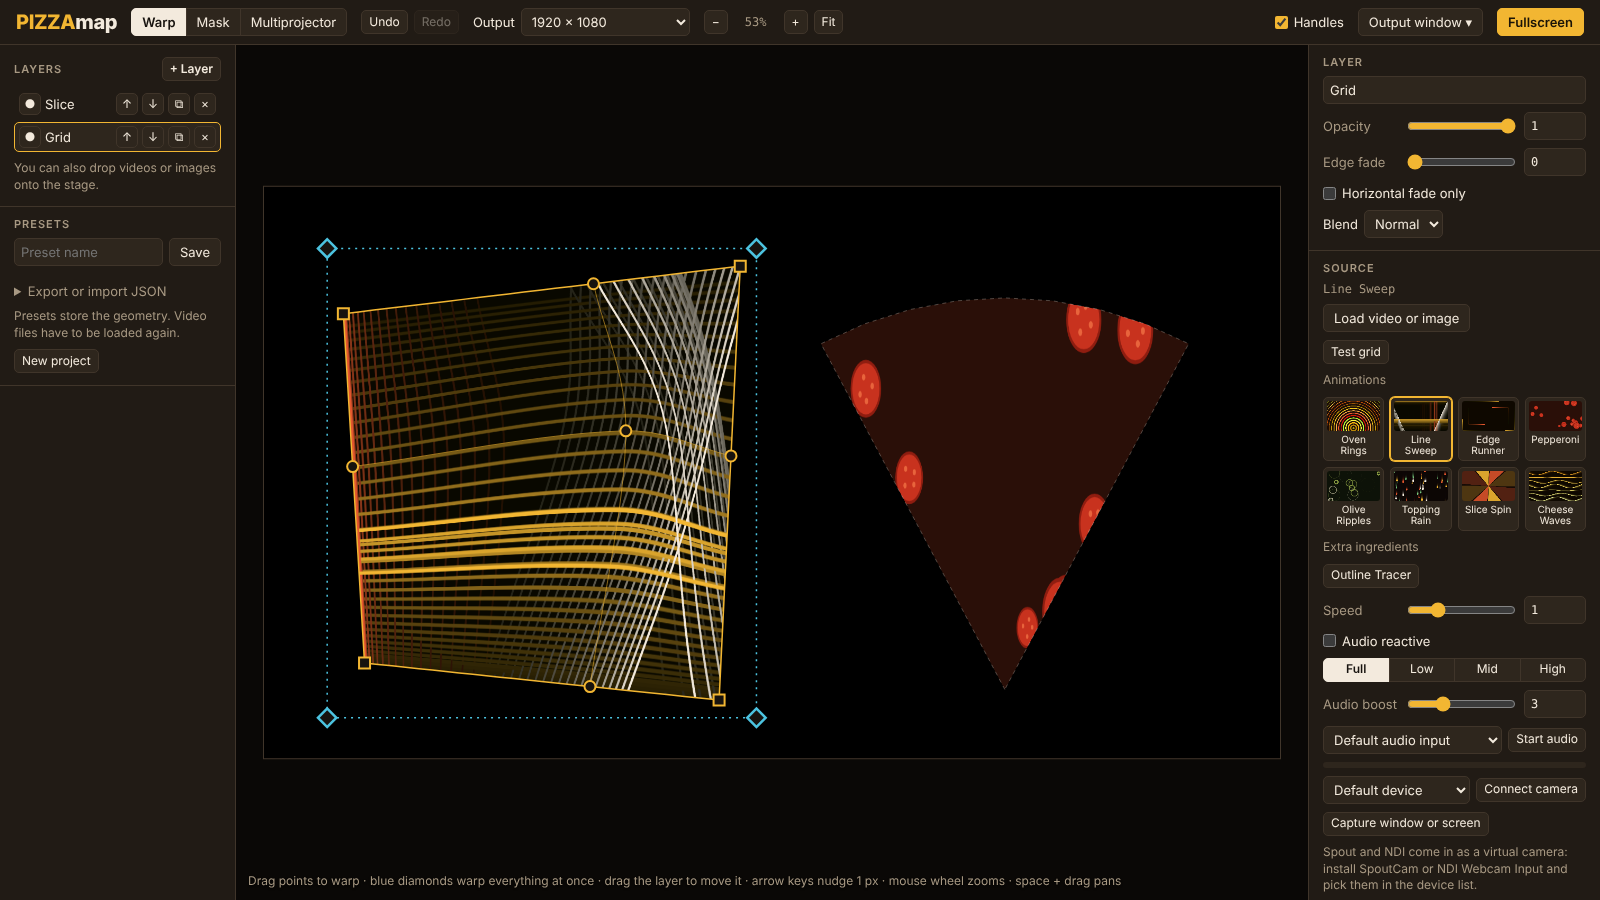Choose the Slice Spin animation
The height and width of the screenshot is (900, 1600).
(1488, 499)
